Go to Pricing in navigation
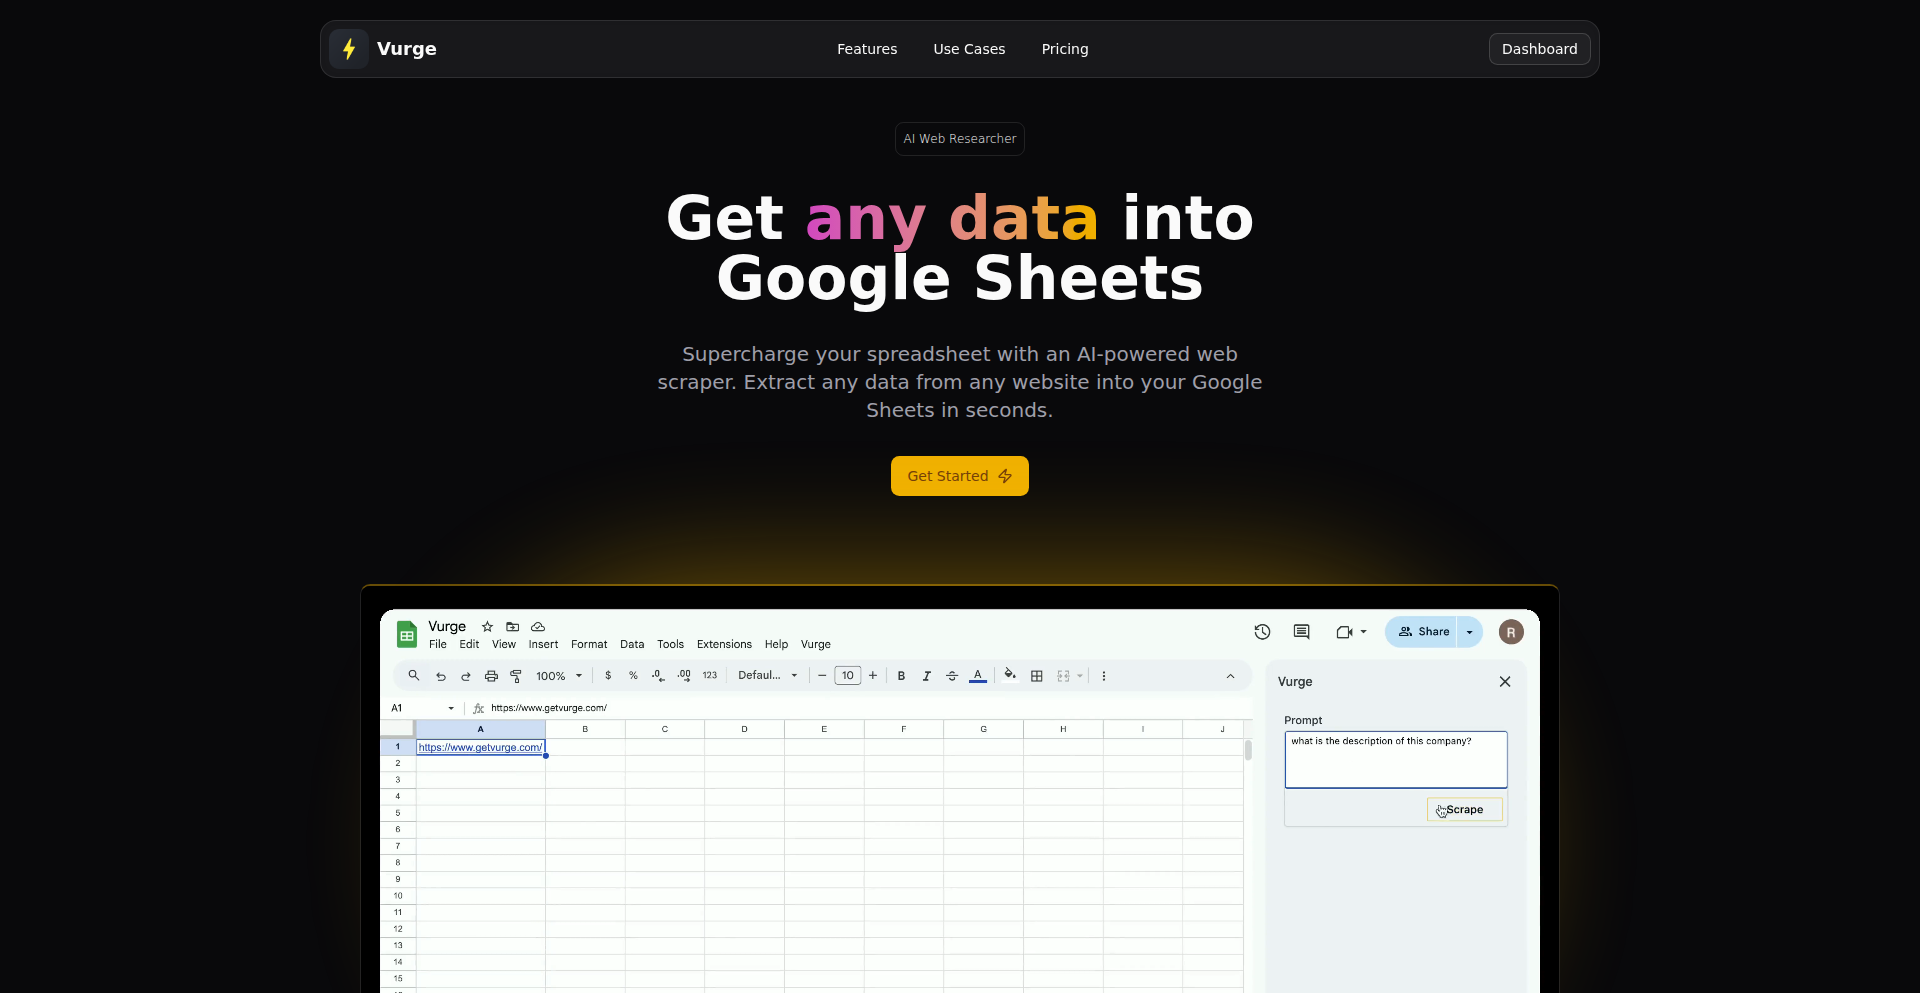 point(1065,49)
